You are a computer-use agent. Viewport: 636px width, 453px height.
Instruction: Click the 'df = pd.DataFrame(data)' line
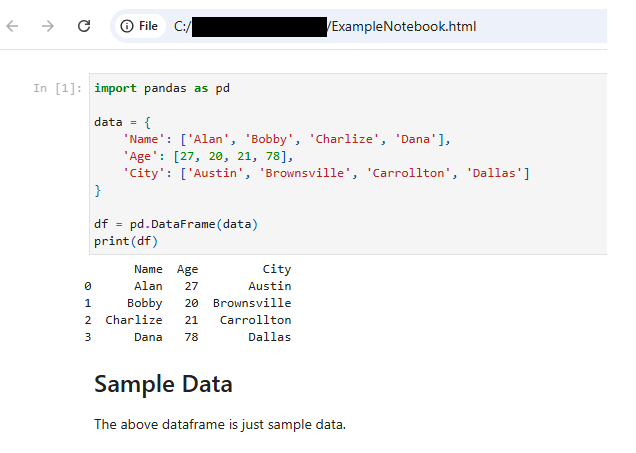coord(176,224)
